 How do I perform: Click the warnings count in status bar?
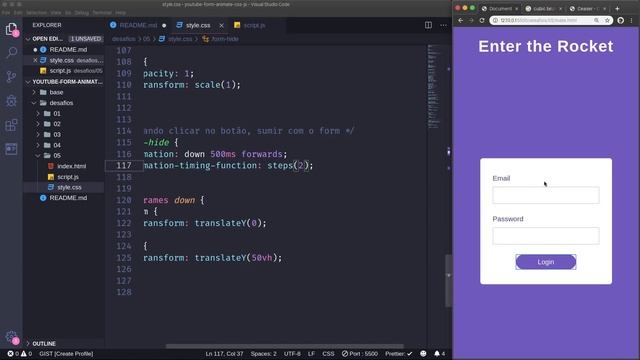pyautogui.click(x=27, y=354)
